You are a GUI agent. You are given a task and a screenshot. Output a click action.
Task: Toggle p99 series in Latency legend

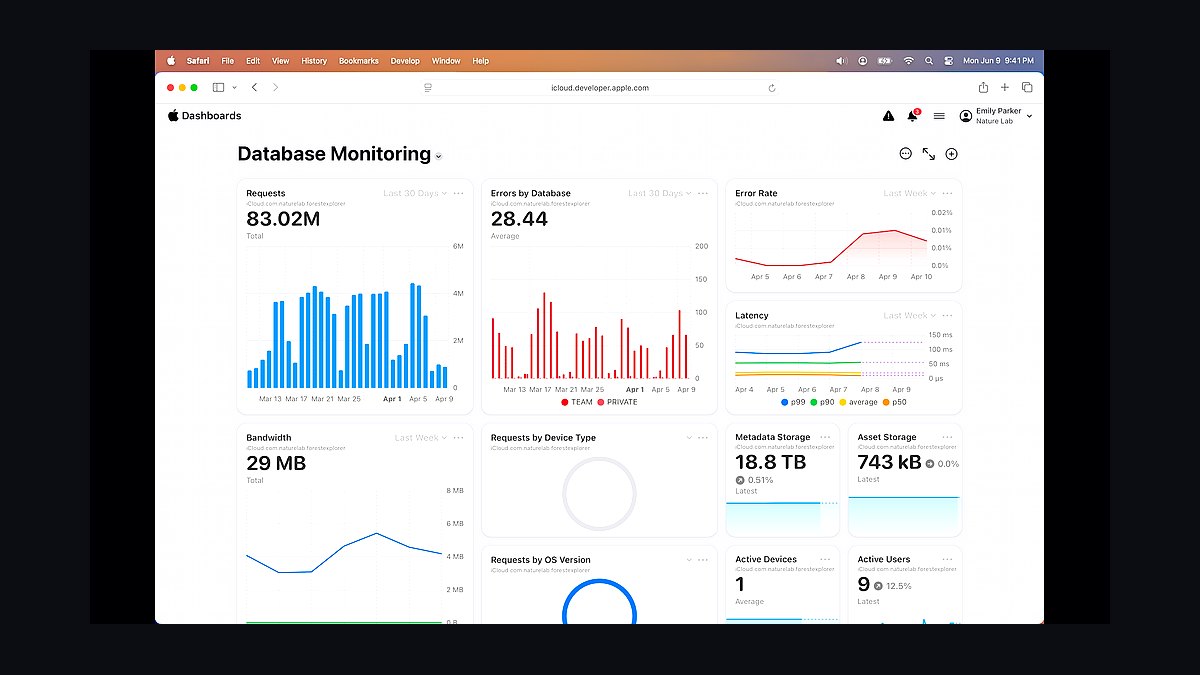pyautogui.click(x=792, y=402)
